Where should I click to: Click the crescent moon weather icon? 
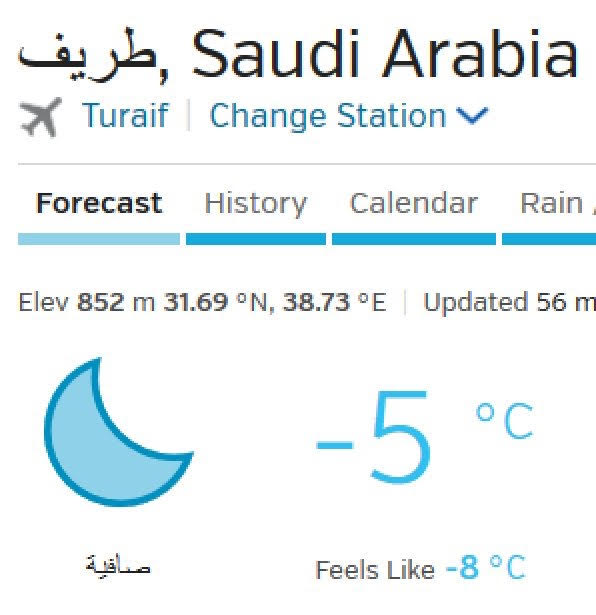pyautogui.click(x=118, y=432)
